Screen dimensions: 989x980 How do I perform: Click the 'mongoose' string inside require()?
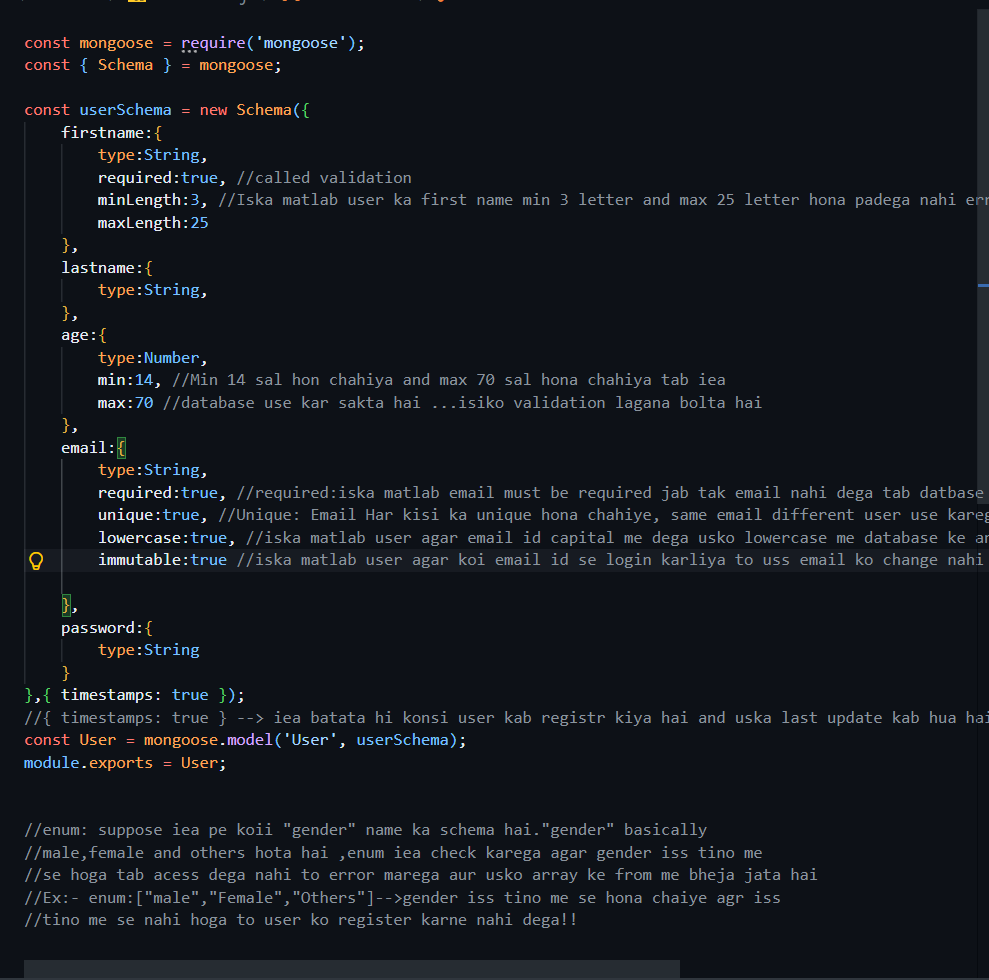[x=300, y=43]
